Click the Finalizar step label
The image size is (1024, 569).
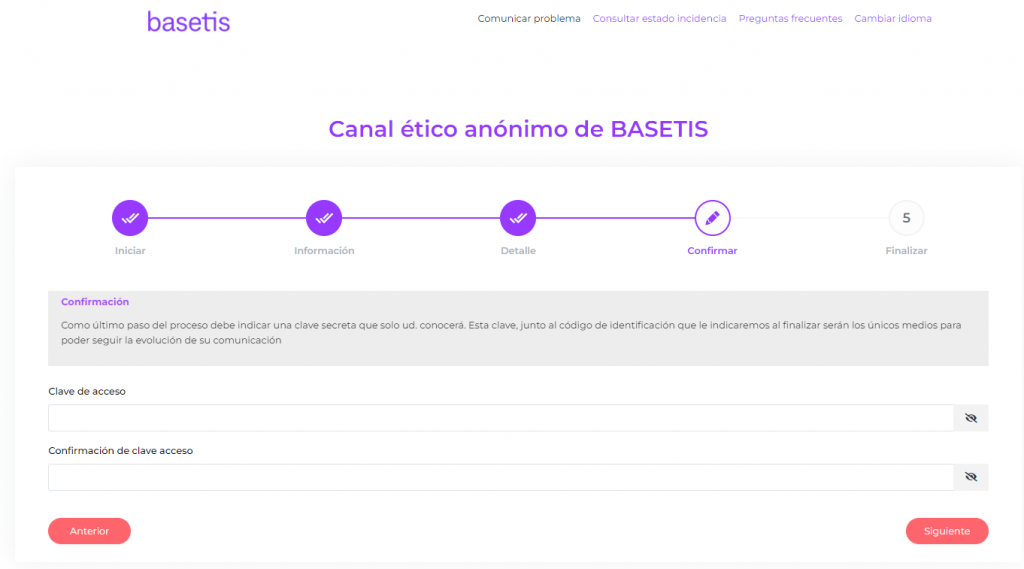pos(906,251)
